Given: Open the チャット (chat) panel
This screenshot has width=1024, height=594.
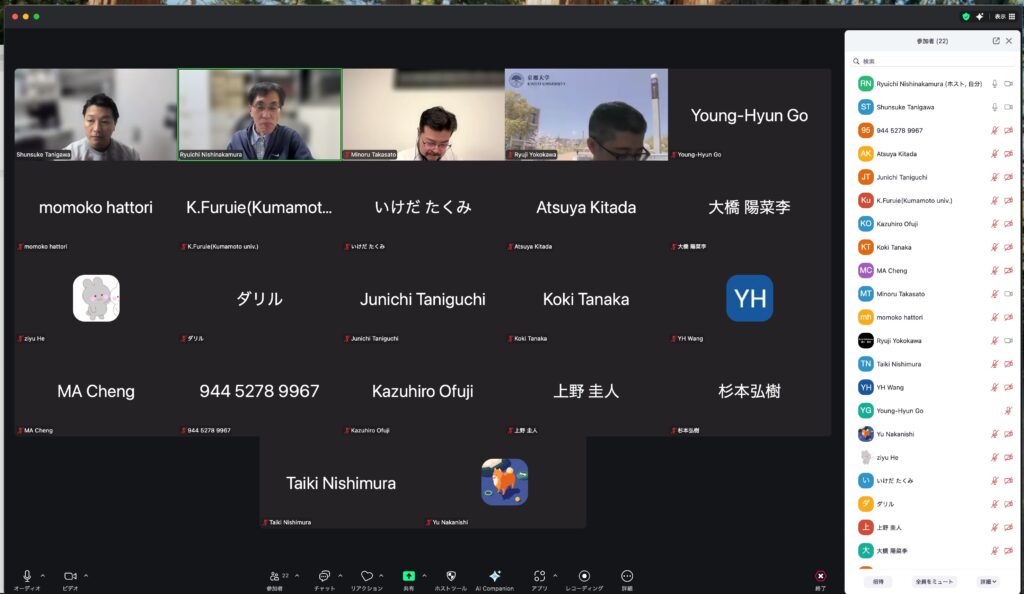Looking at the screenshot, I should [324, 577].
